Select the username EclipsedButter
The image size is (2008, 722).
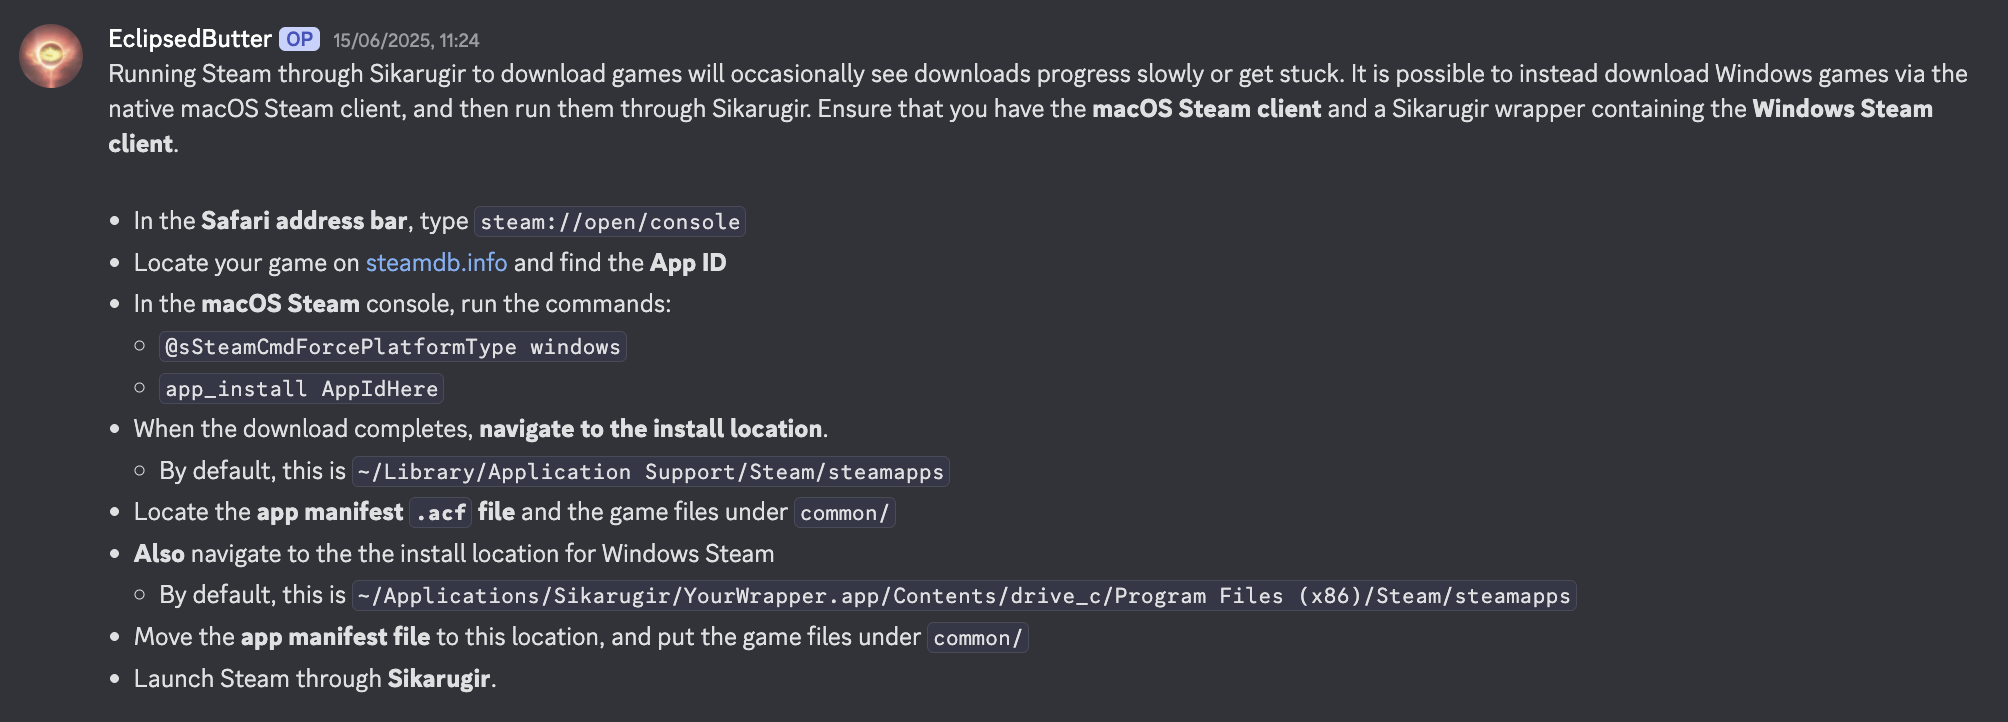point(189,38)
